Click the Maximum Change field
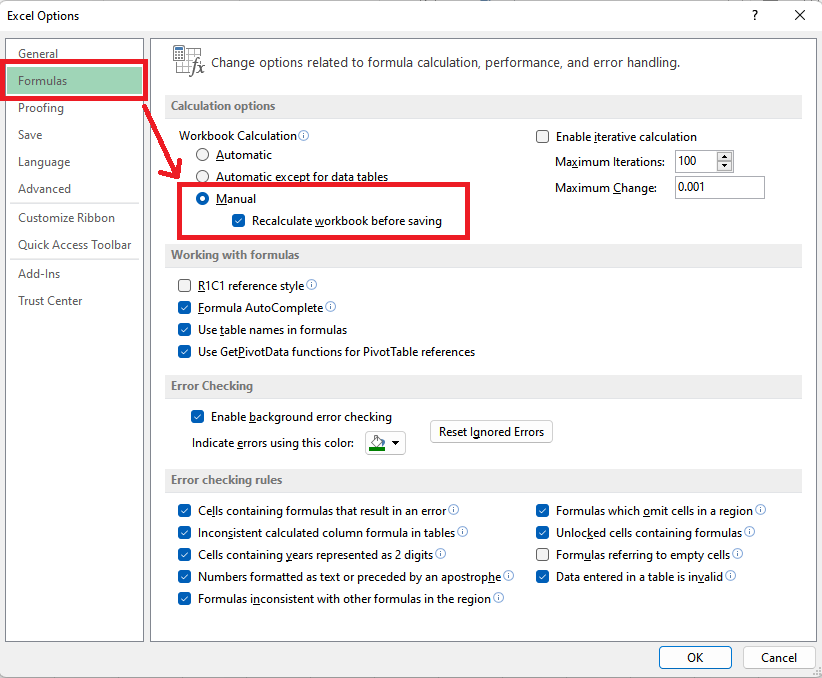This screenshot has height=678, width=822. coord(720,187)
